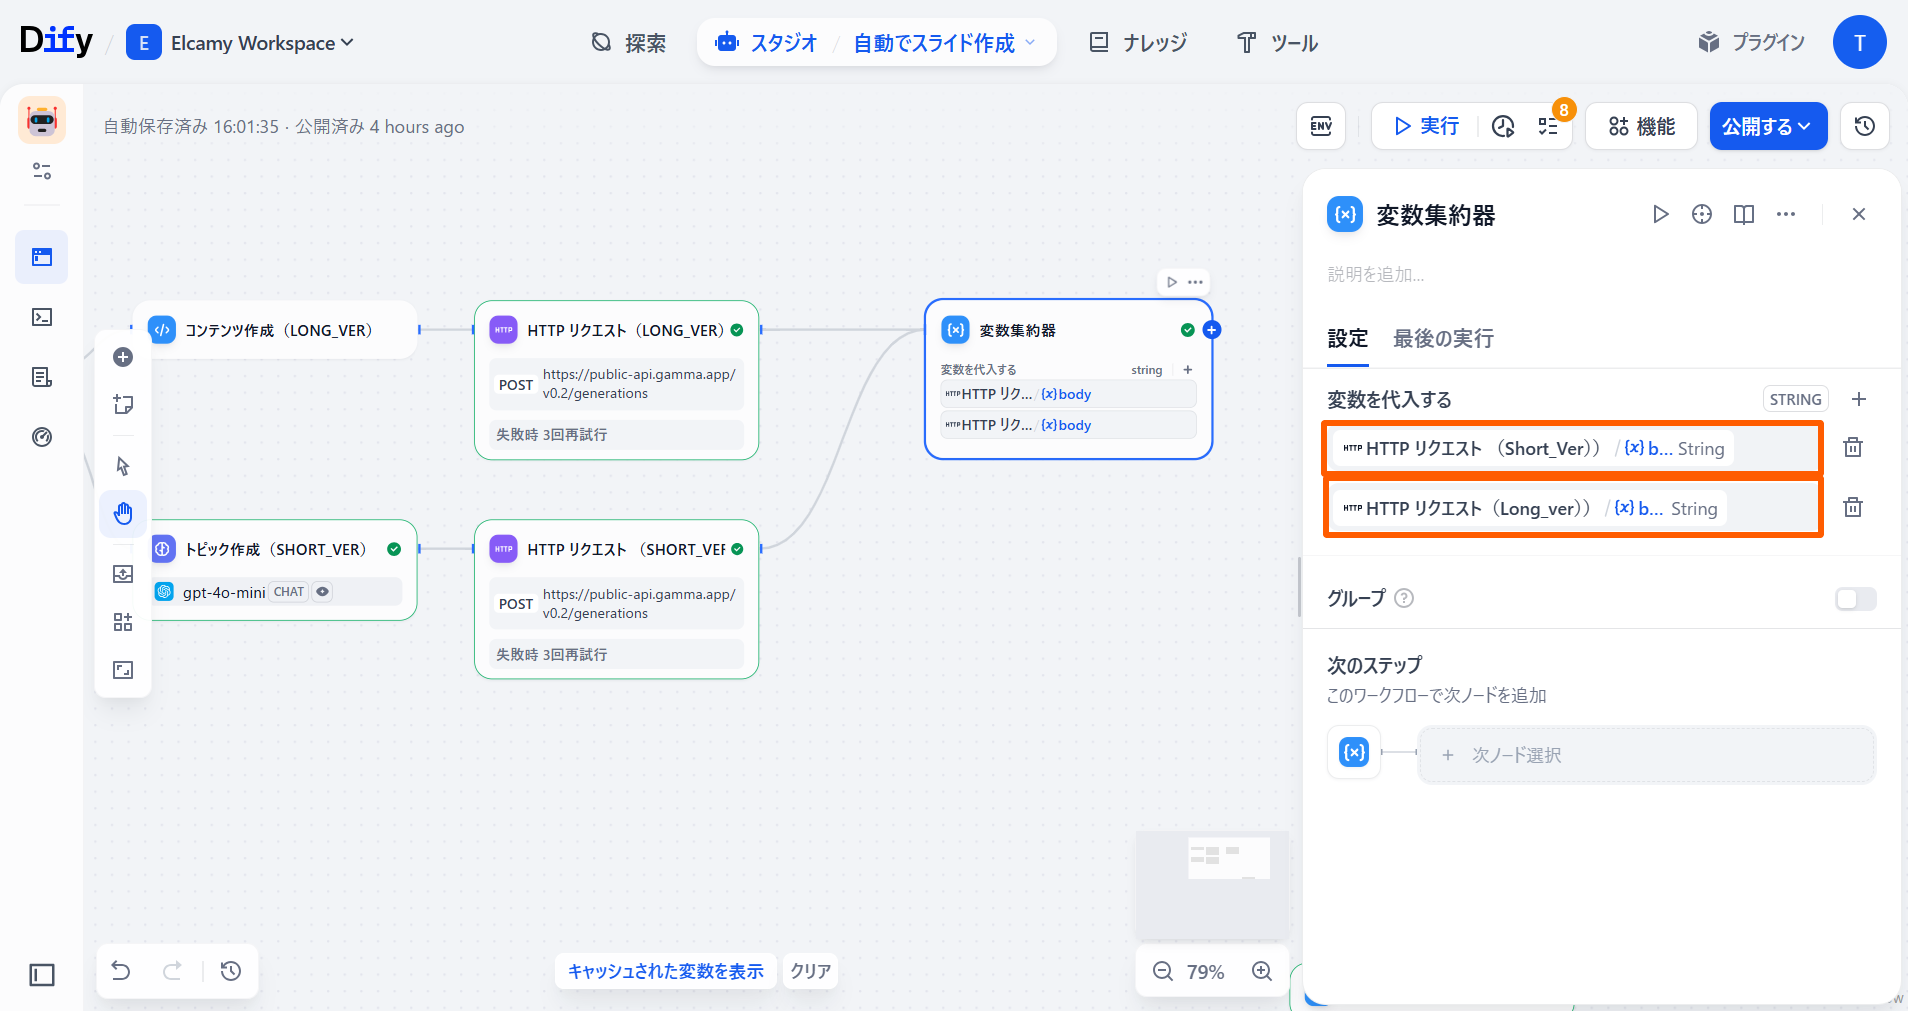Viewport: 1908px width, 1011px height.
Task: Select the pointer mode tool
Action: click(x=123, y=466)
